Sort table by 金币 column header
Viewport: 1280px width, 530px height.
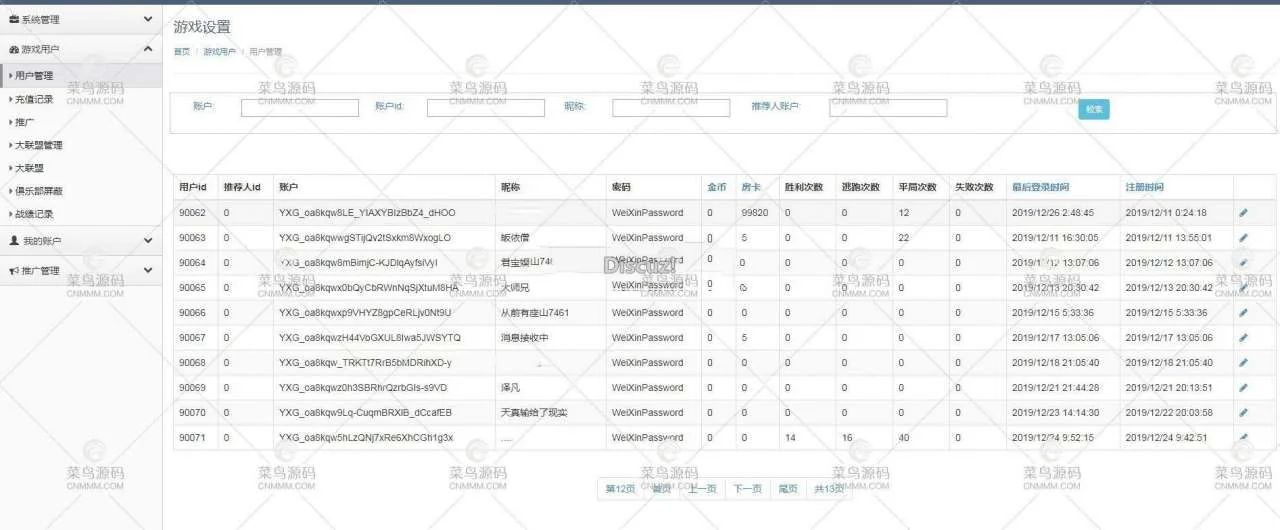[716, 187]
